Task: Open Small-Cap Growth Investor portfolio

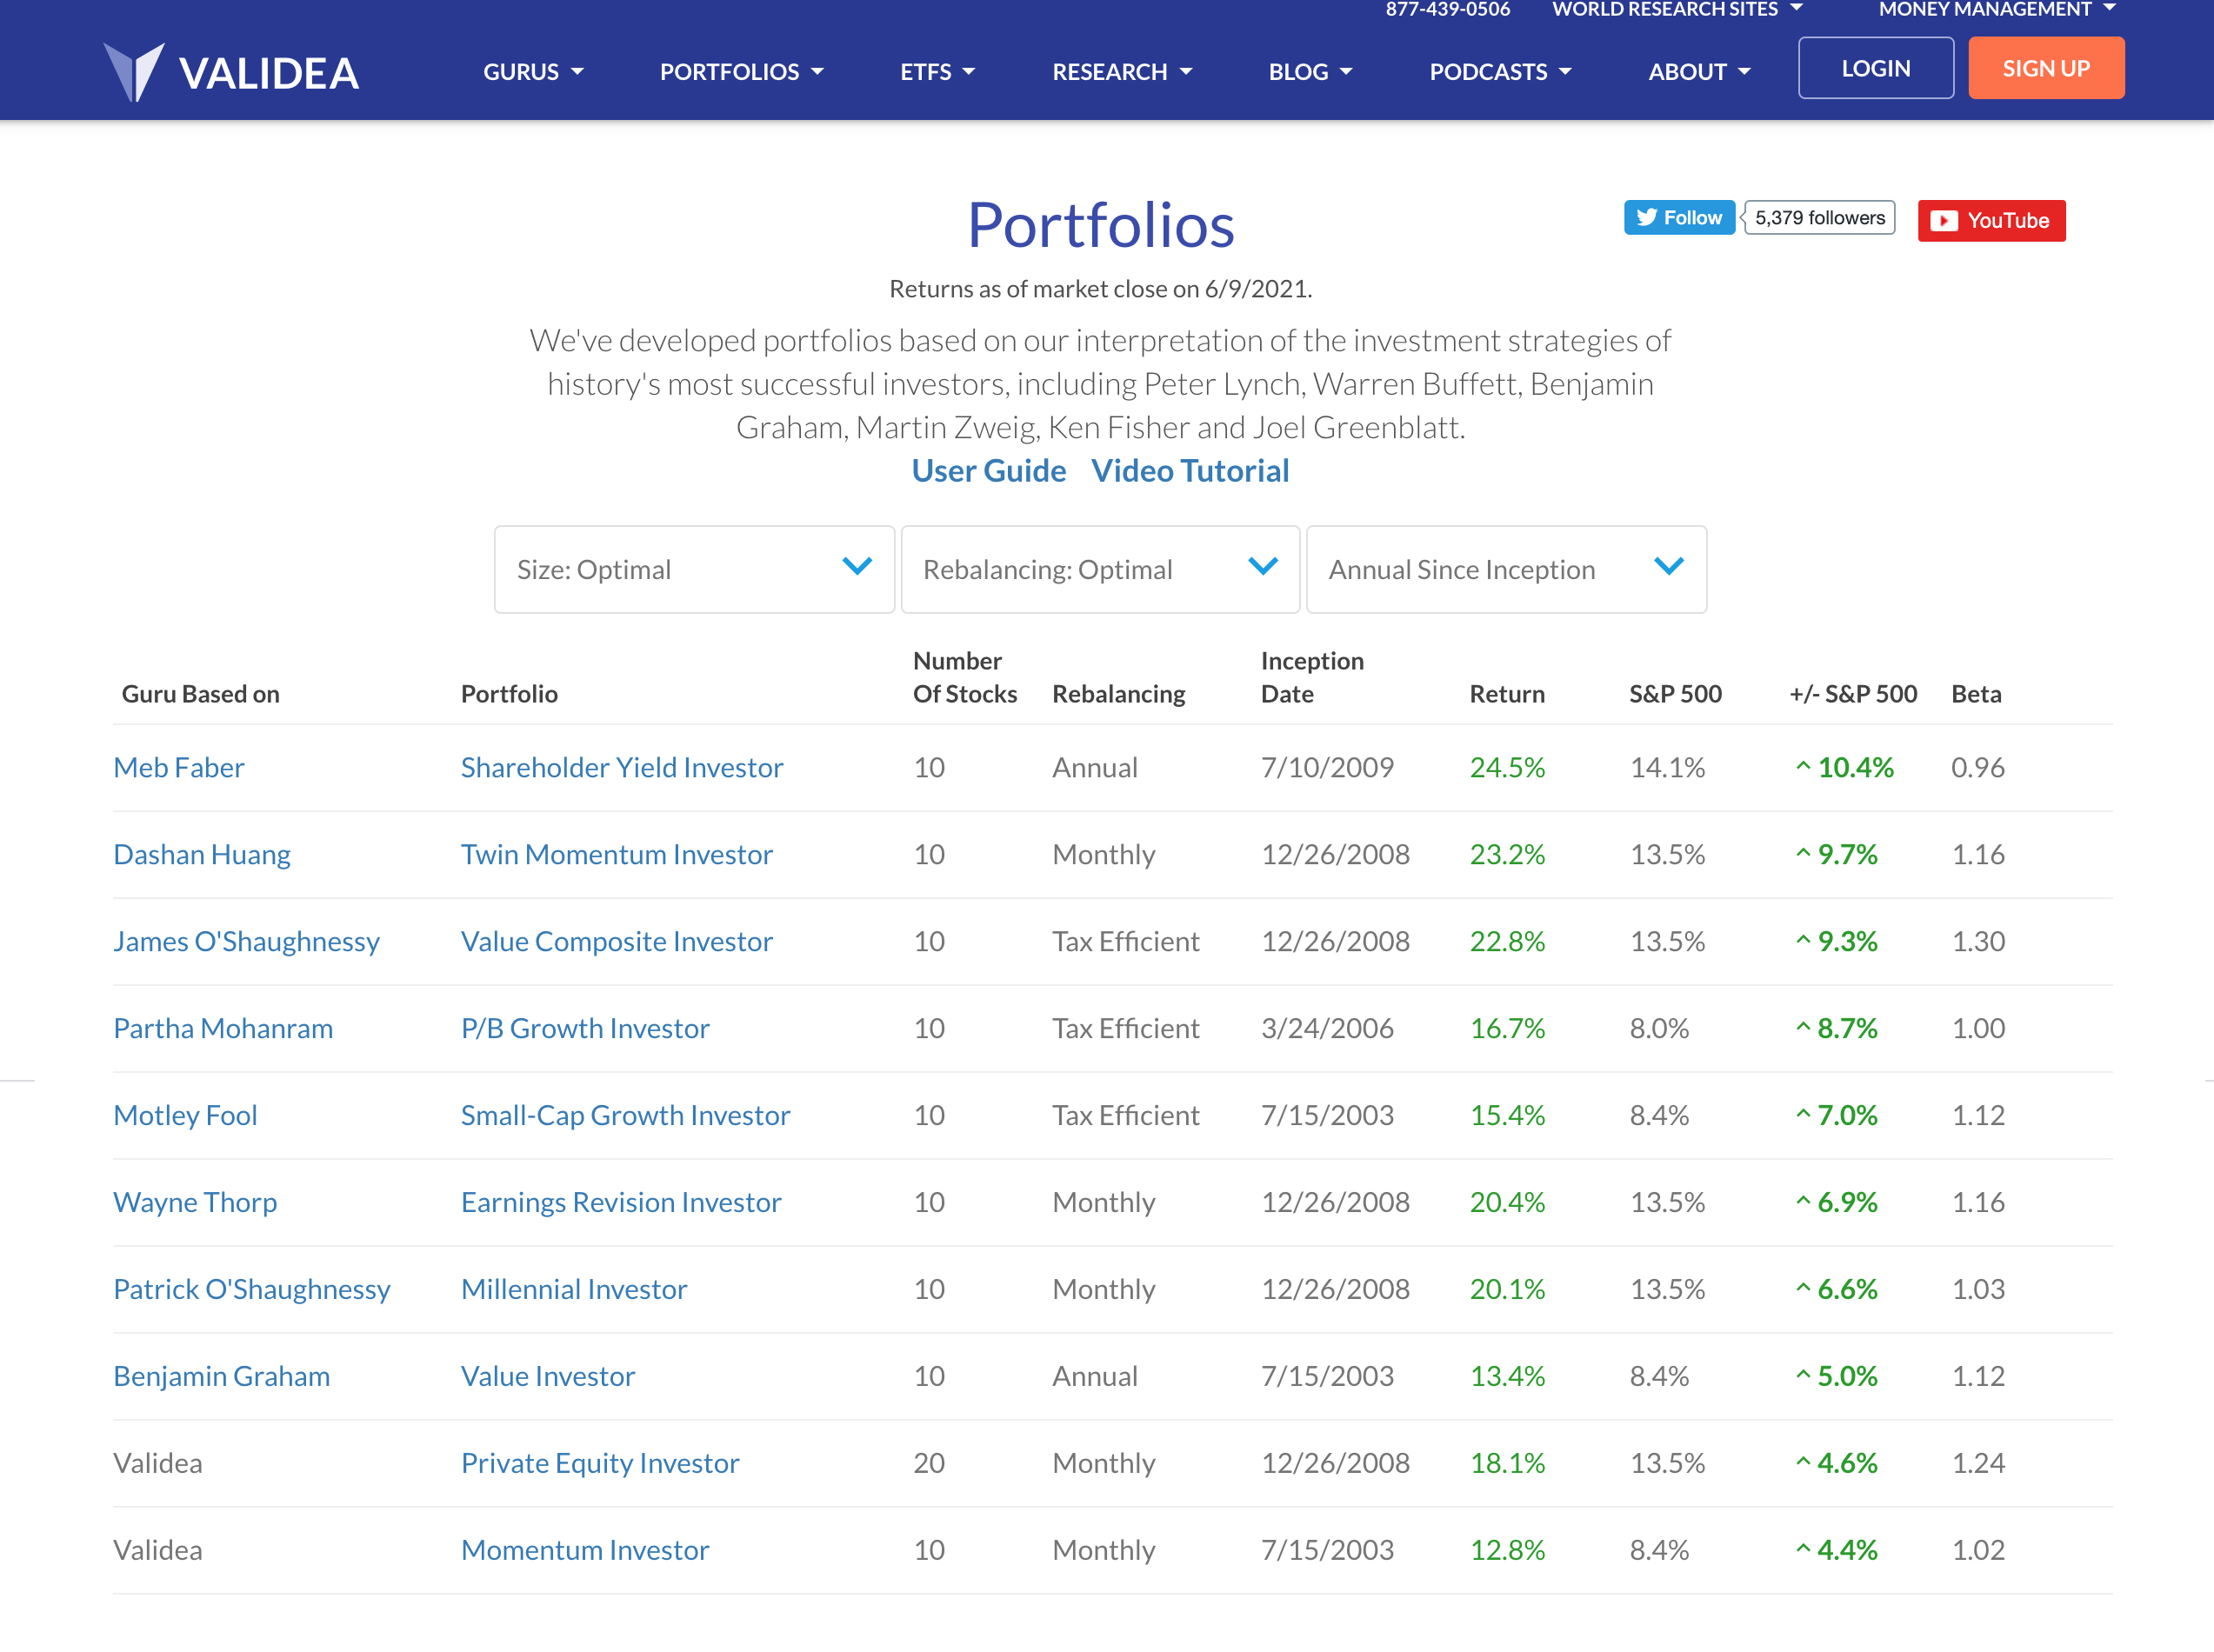Action: 625,1116
